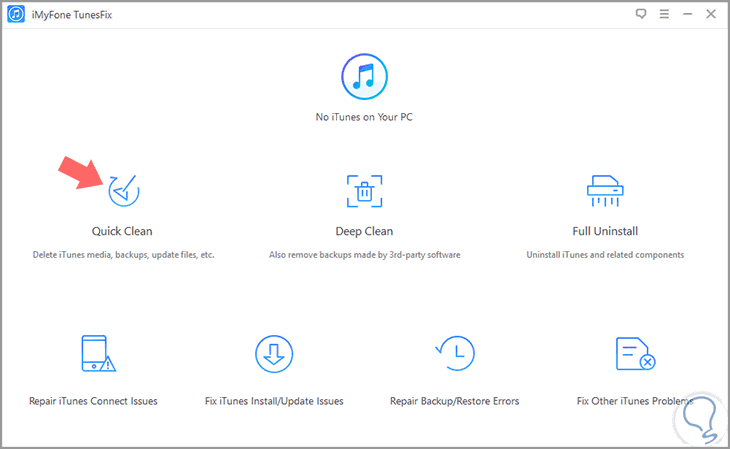The height and width of the screenshot is (449, 730).
Task: Minimize the TunesFix window
Action: (688, 14)
